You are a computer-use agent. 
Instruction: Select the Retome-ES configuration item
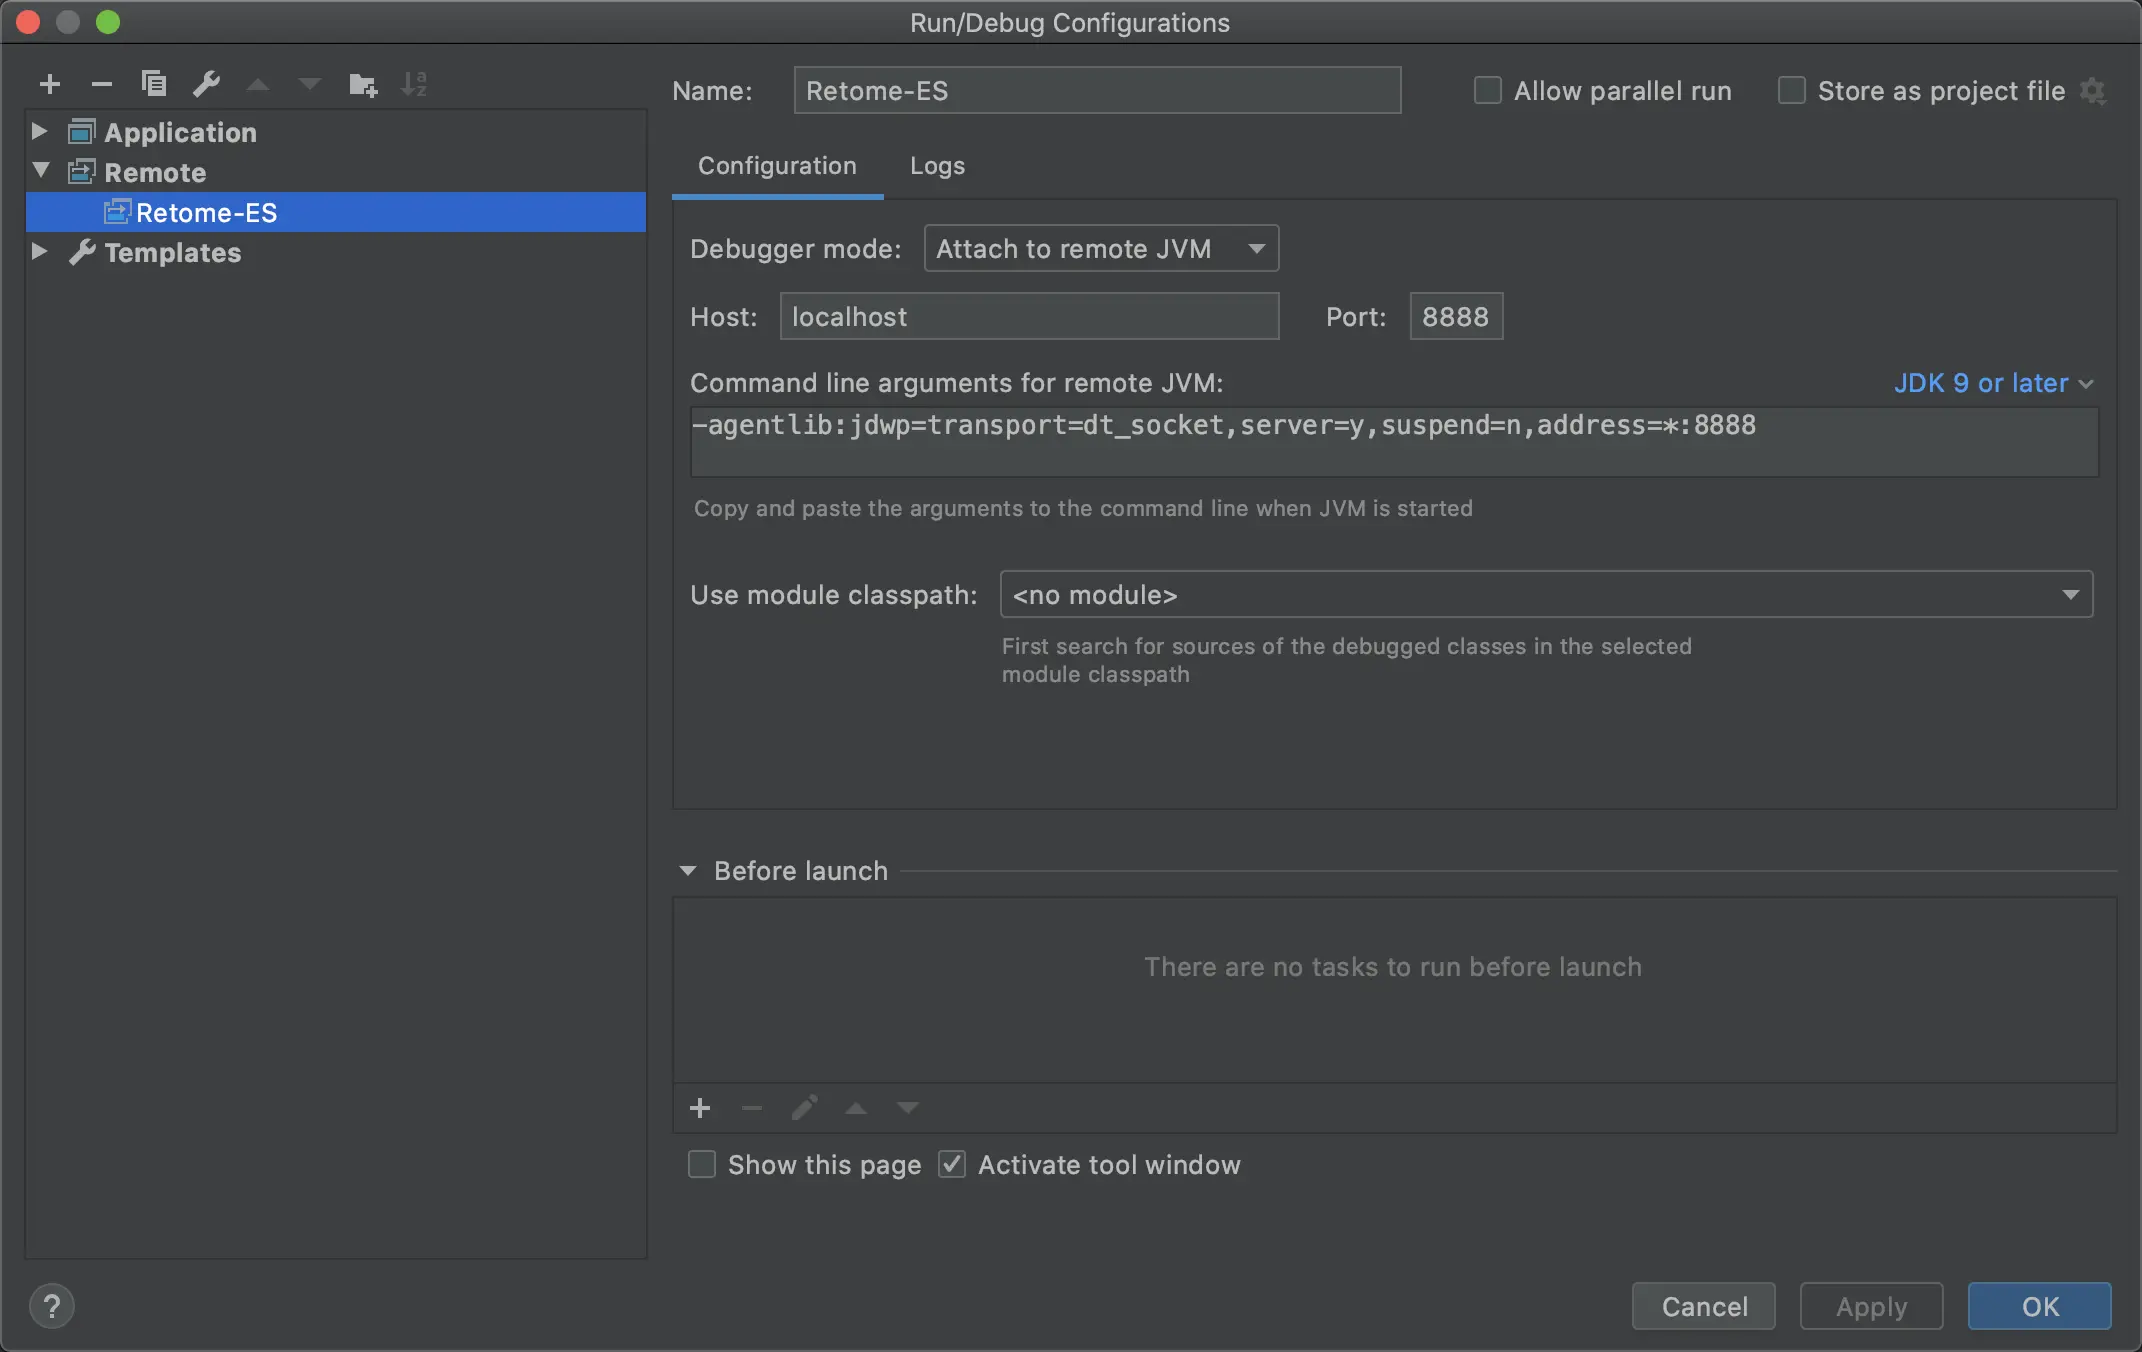point(206,213)
